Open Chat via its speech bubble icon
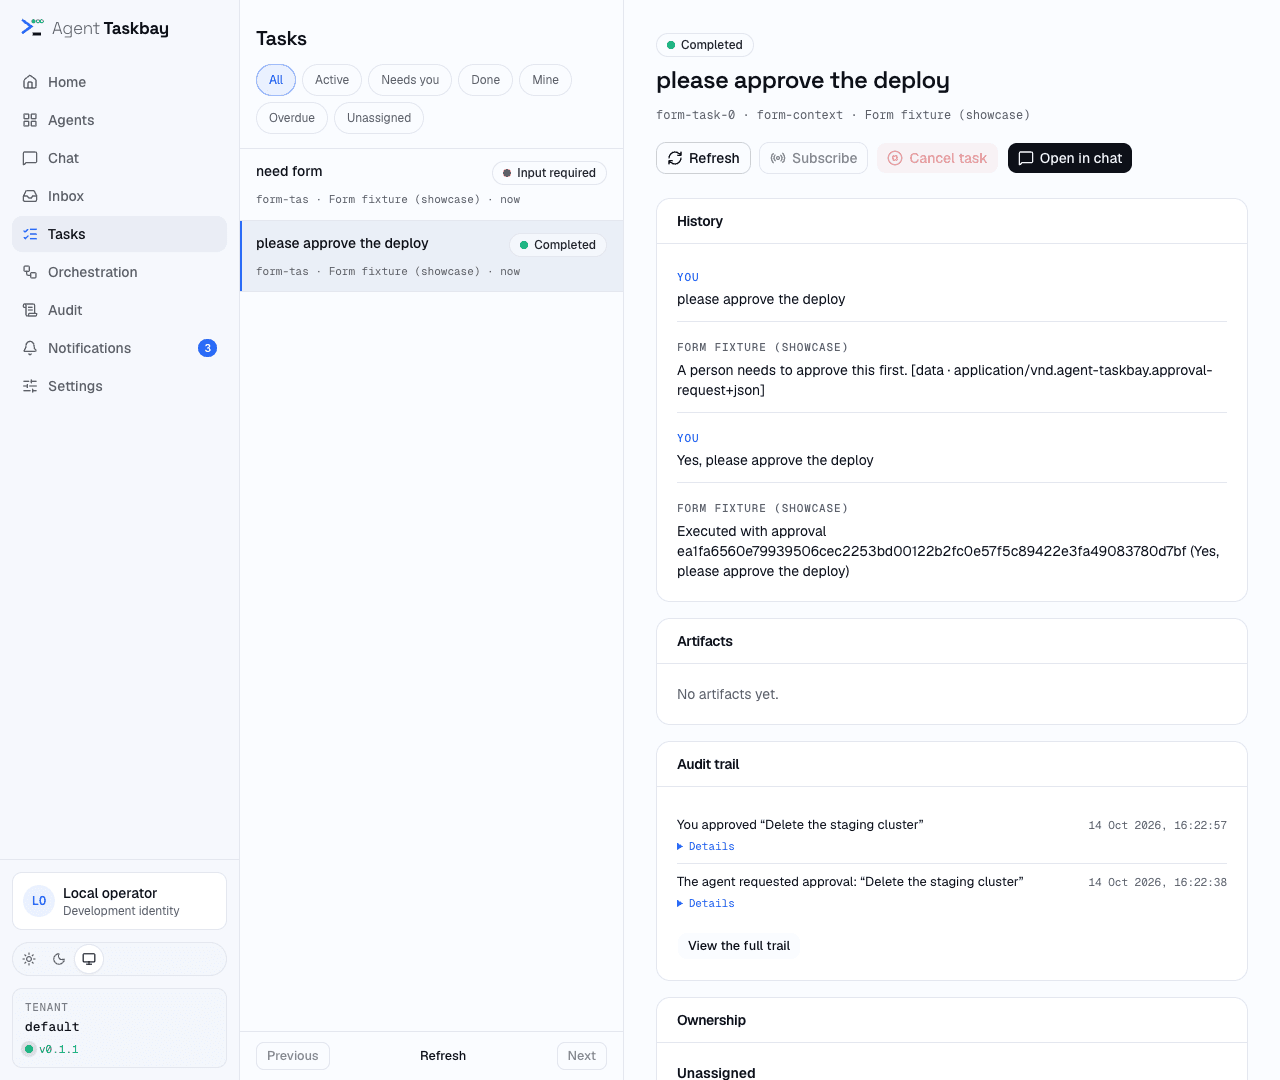Screen dimensions: 1280x1080 click(30, 158)
